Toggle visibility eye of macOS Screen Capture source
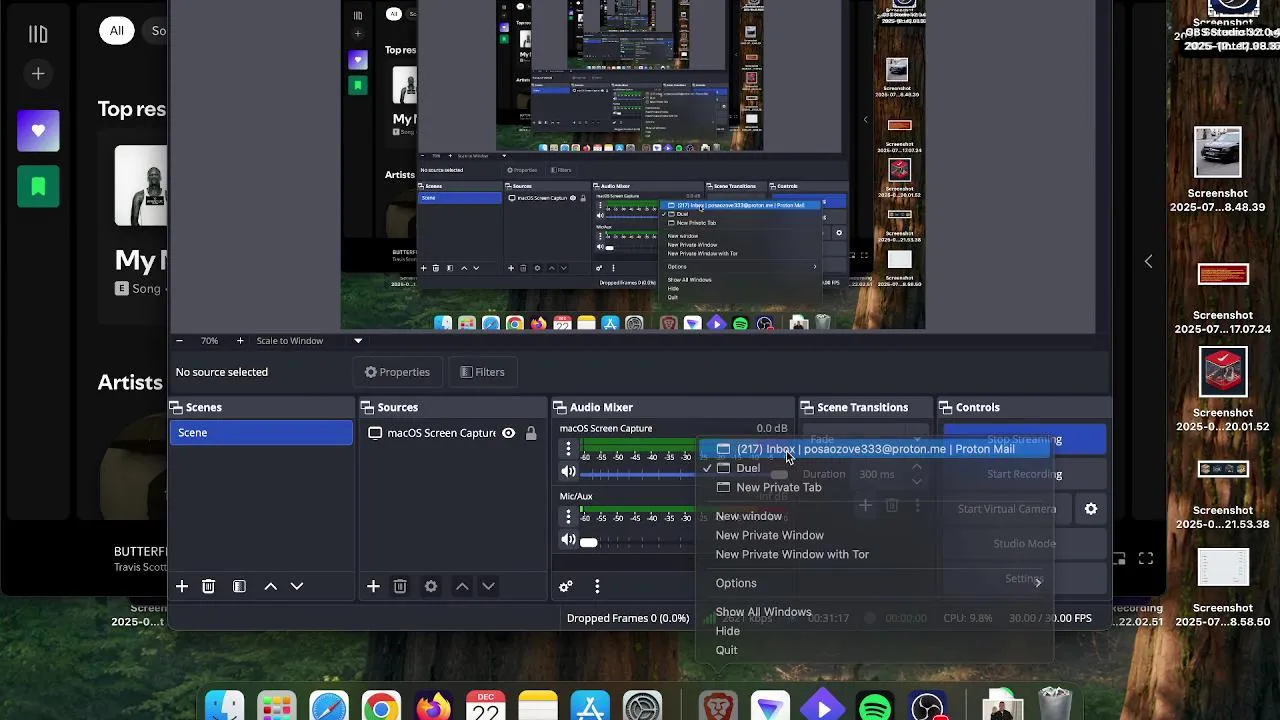The width and height of the screenshot is (1280, 720). coord(508,433)
